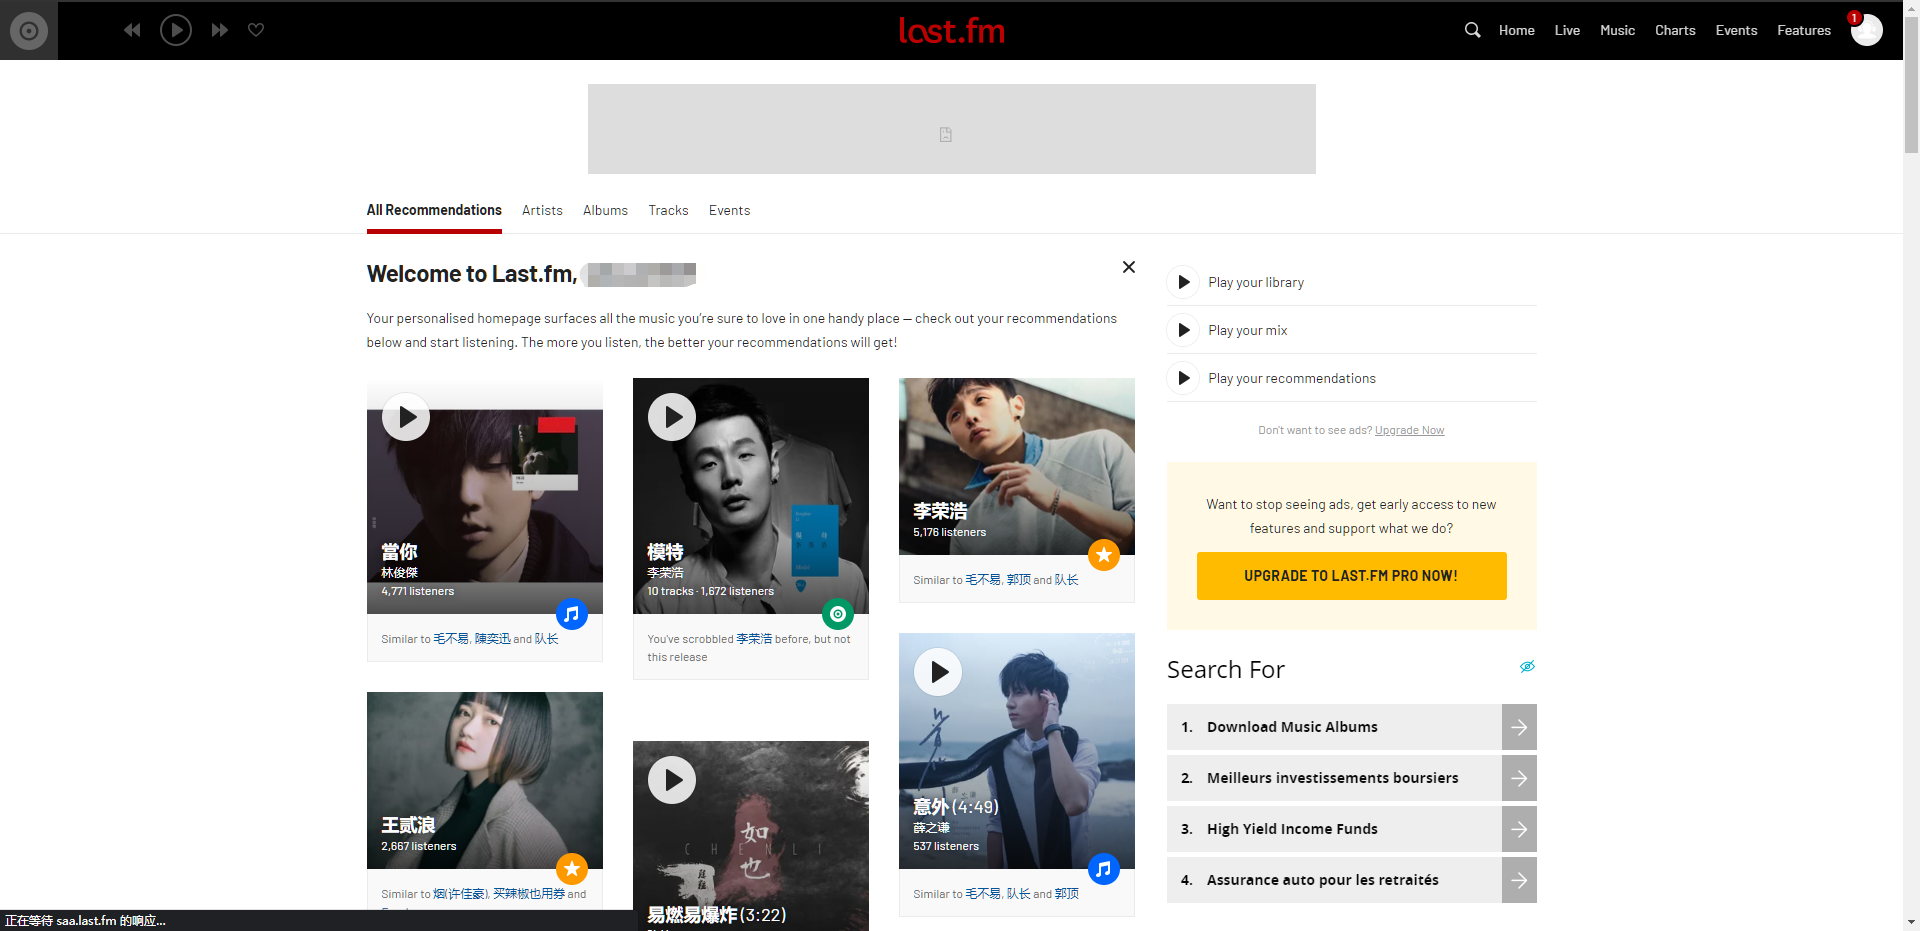
Task: Click the grey banner ad placeholder
Action: point(952,129)
